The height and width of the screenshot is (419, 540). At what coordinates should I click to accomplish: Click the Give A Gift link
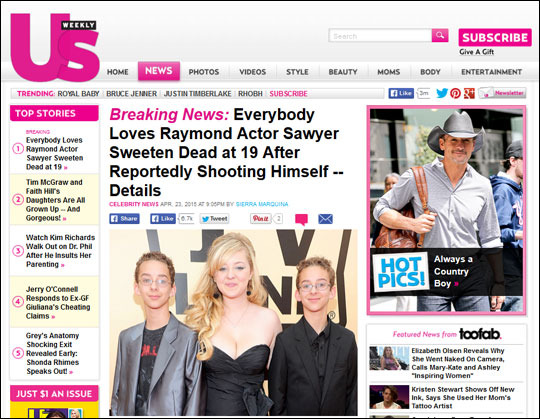pos(476,52)
